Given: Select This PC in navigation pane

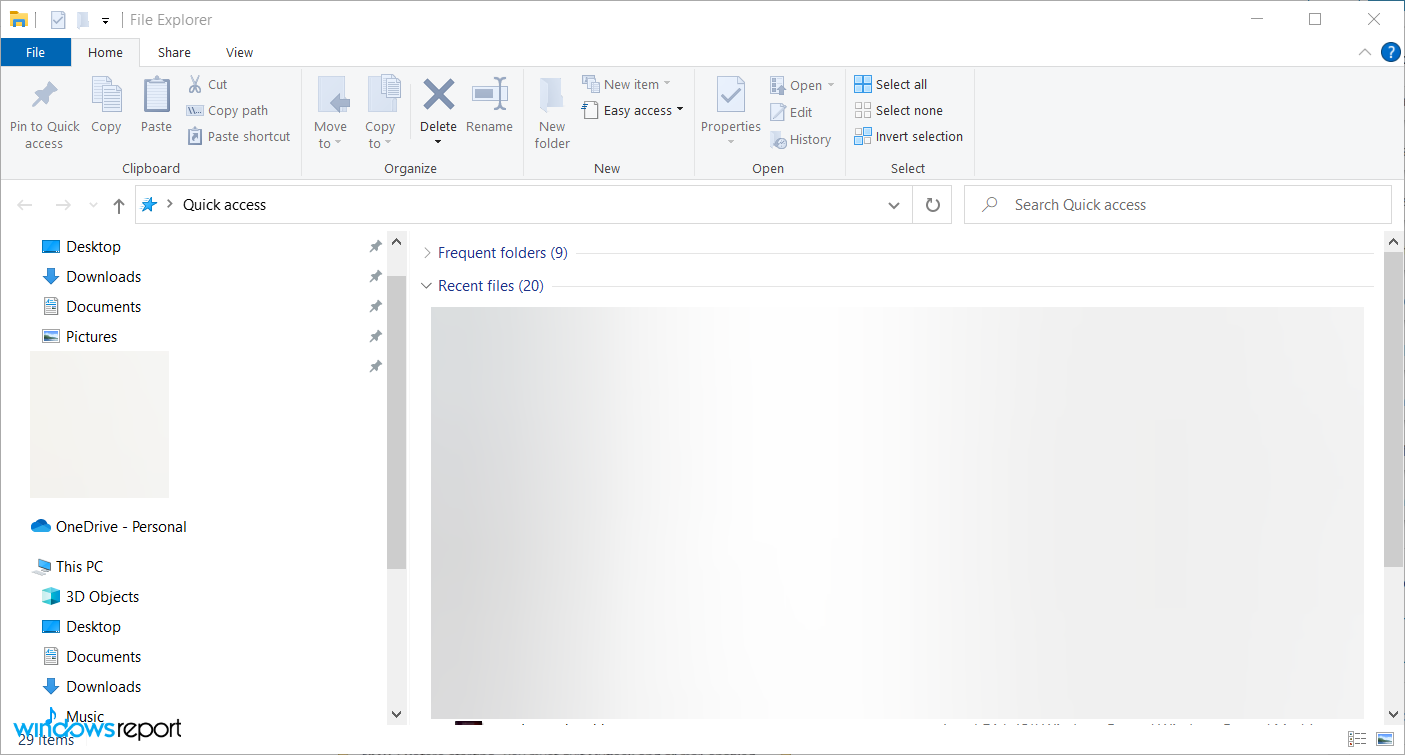Looking at the screenshot, I should point(79,567).
